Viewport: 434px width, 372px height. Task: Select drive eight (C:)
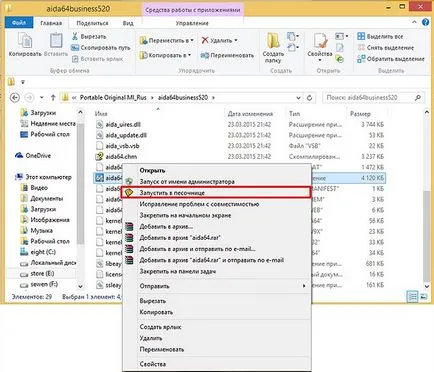38,252
